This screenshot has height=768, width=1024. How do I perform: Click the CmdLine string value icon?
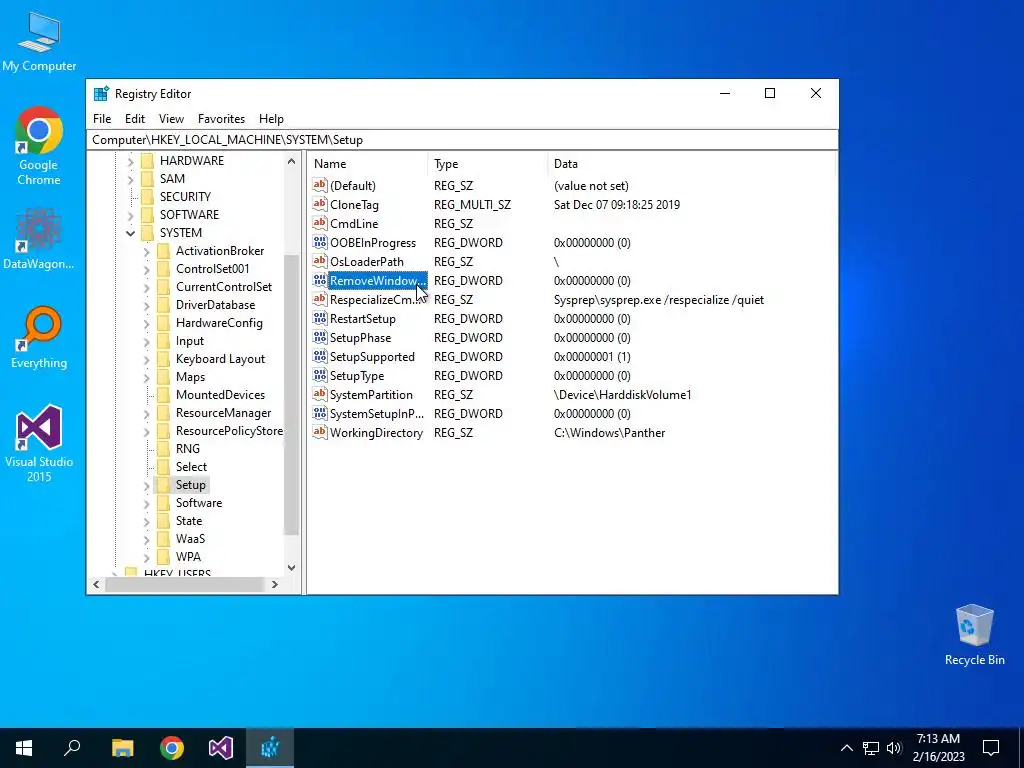click(319, 223)
